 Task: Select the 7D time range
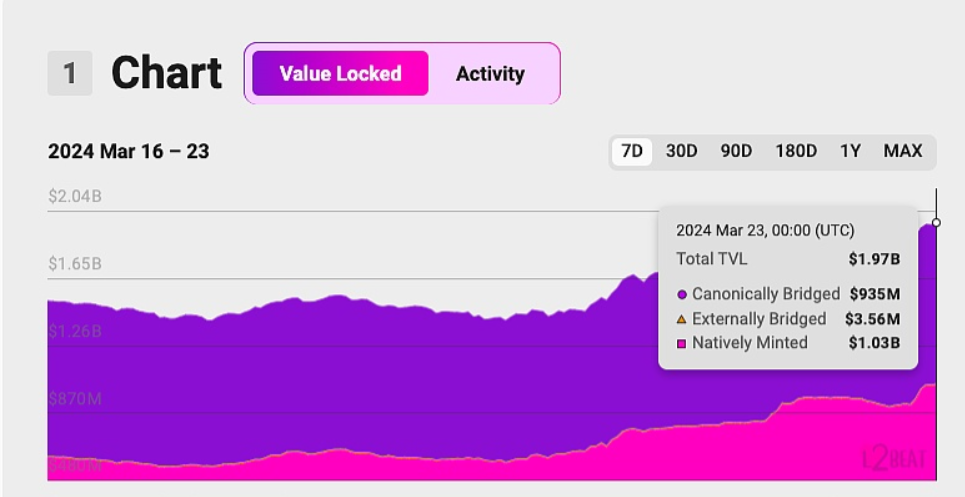(632, 151)
